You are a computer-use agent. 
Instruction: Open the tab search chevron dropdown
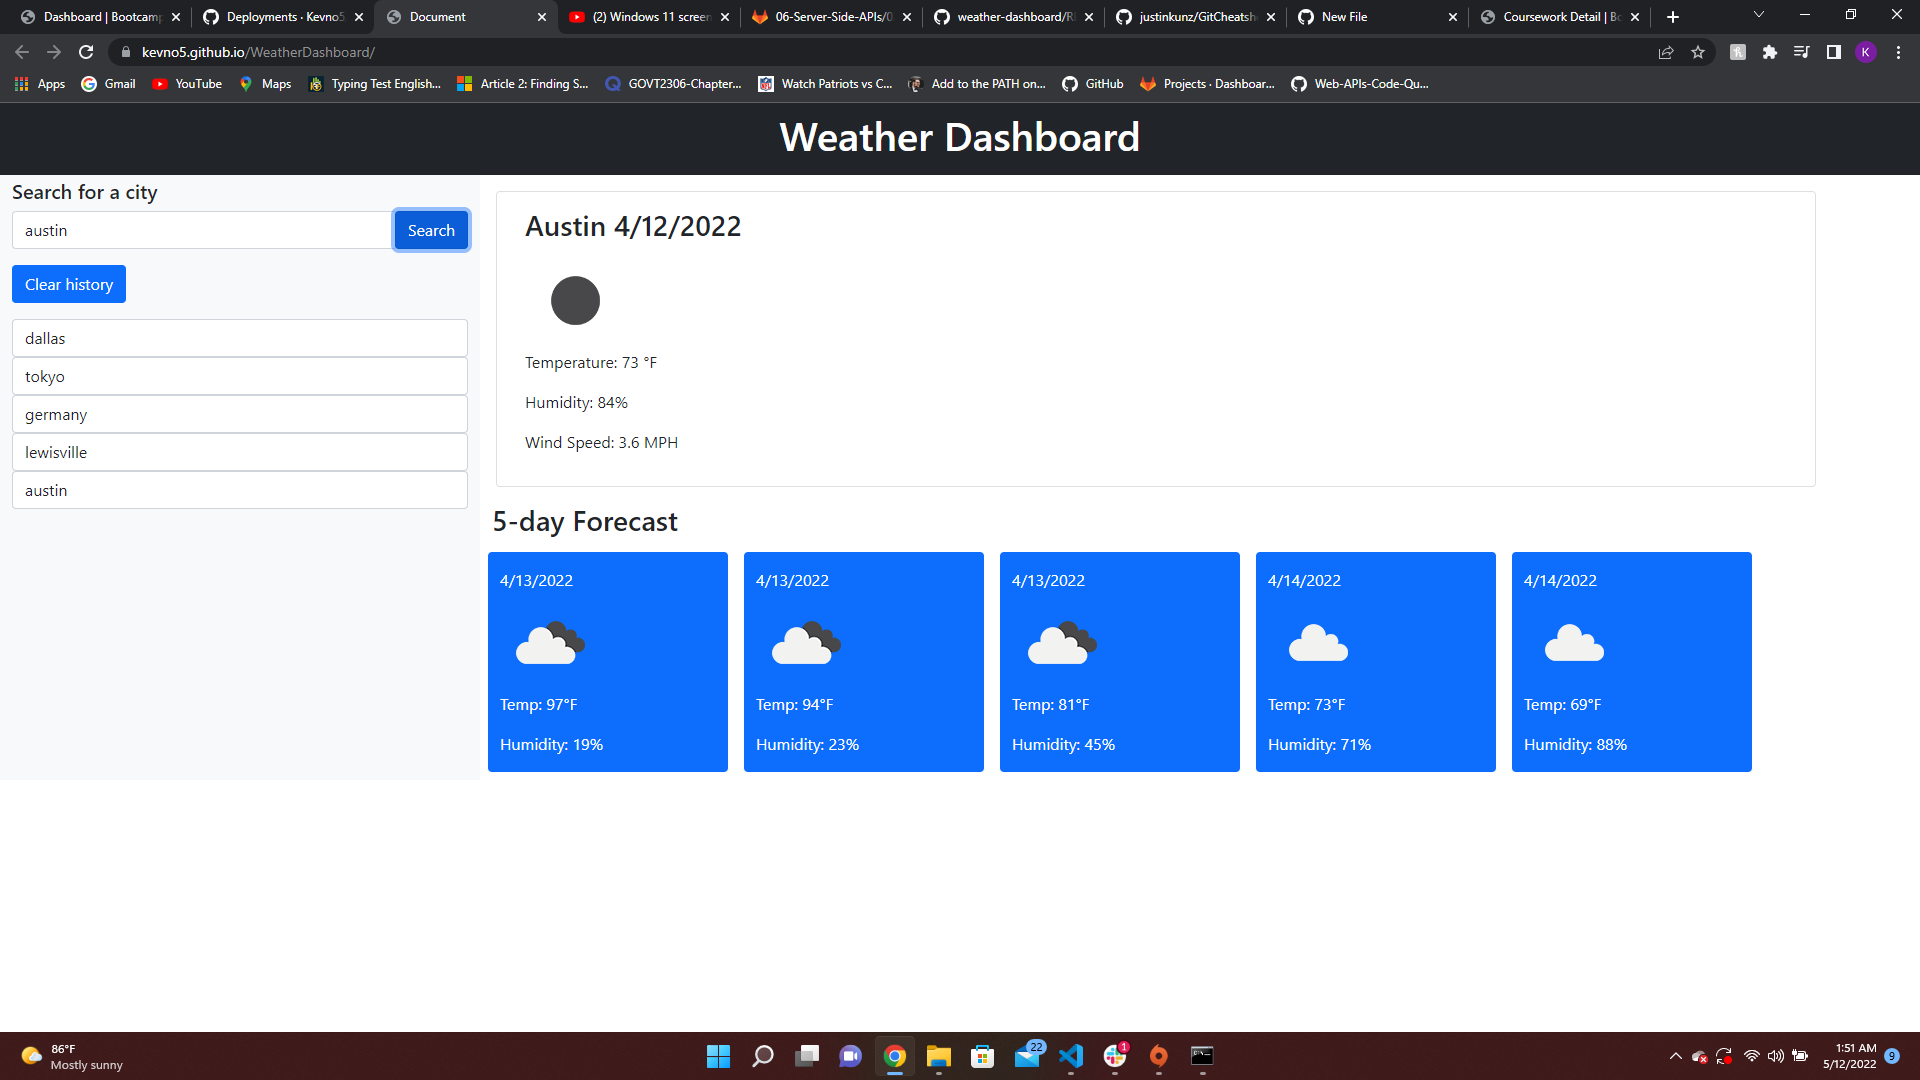(1758, 16)
